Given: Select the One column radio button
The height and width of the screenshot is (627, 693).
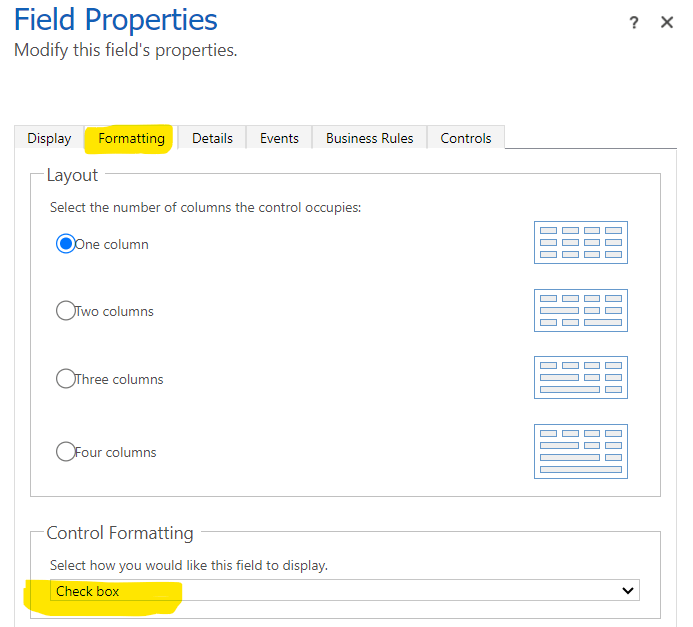Looking at the screenshot, I should 66,244.
